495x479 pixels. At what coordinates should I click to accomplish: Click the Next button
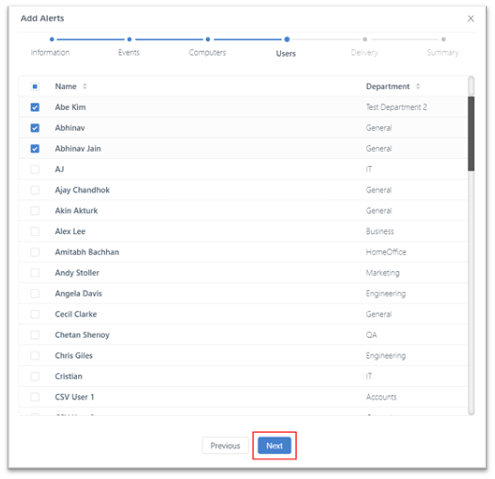(274, 446)
